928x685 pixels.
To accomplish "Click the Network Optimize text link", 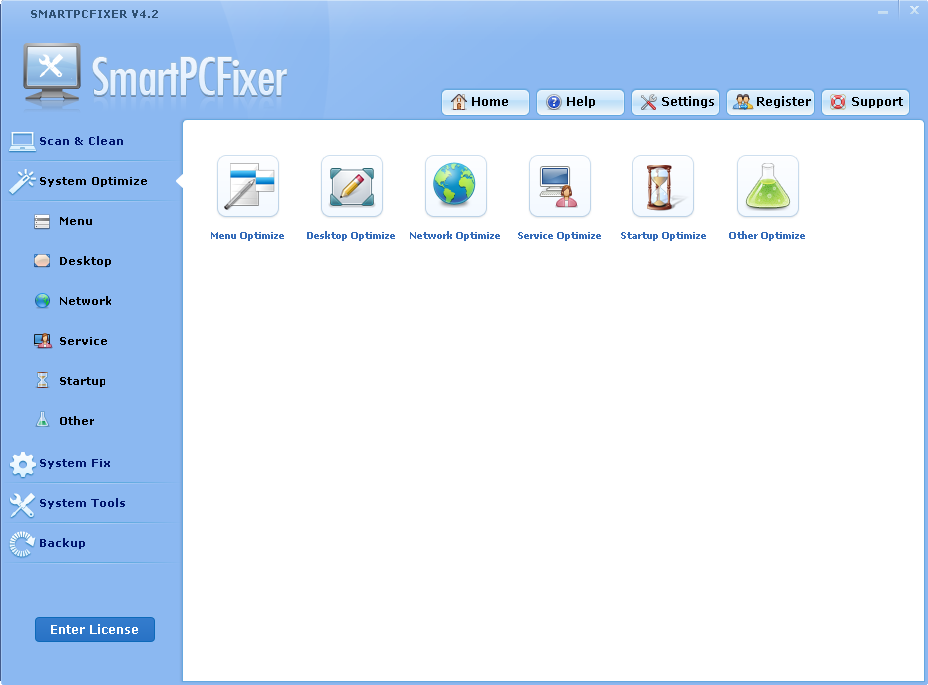I will tap(455, 236).
